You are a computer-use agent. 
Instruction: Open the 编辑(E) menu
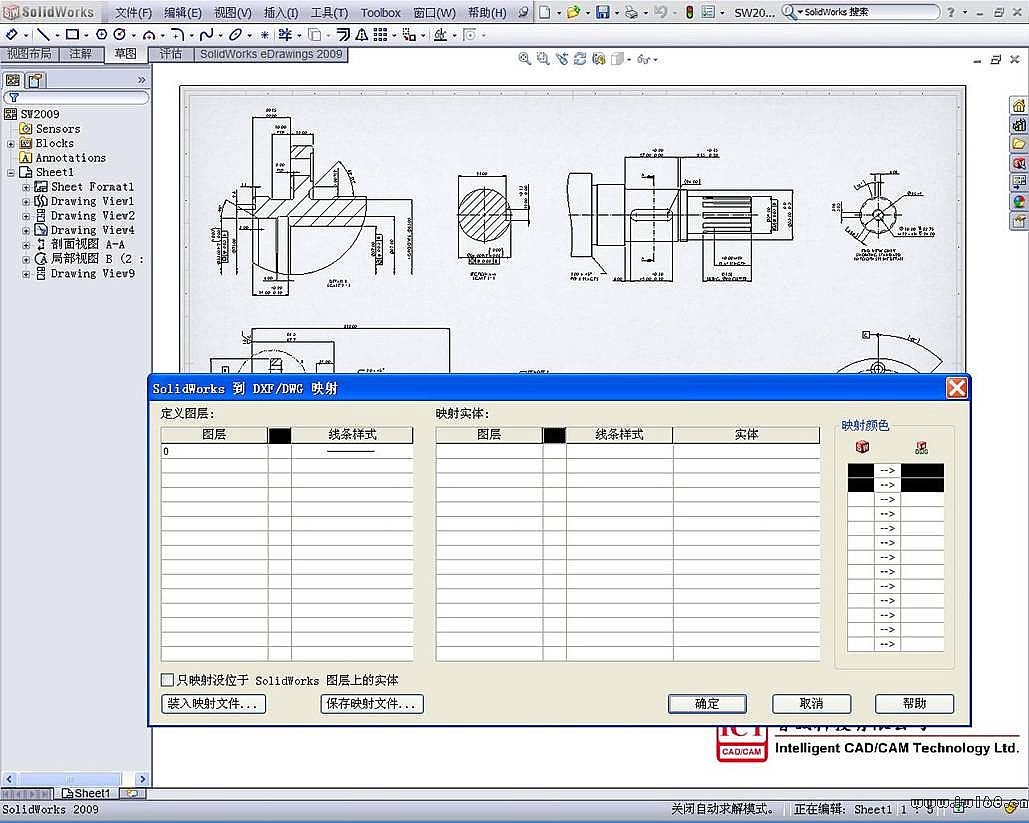pyautogui.click(x=182, y=12)
